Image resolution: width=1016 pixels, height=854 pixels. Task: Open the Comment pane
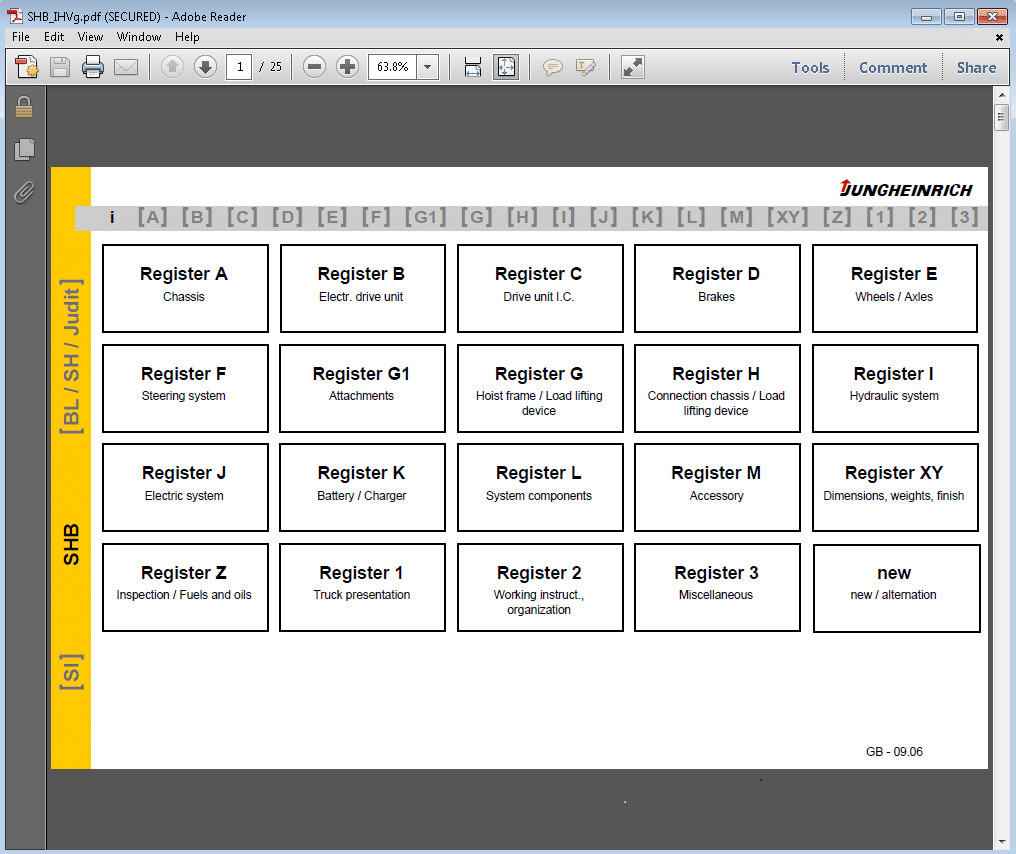pyautogui.click(x=893, y=67)
